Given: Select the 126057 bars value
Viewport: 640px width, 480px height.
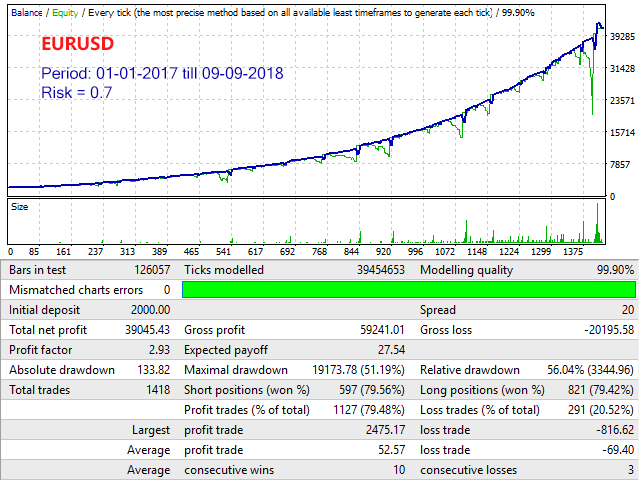Looking at the screenshot, I should [152, 270].
